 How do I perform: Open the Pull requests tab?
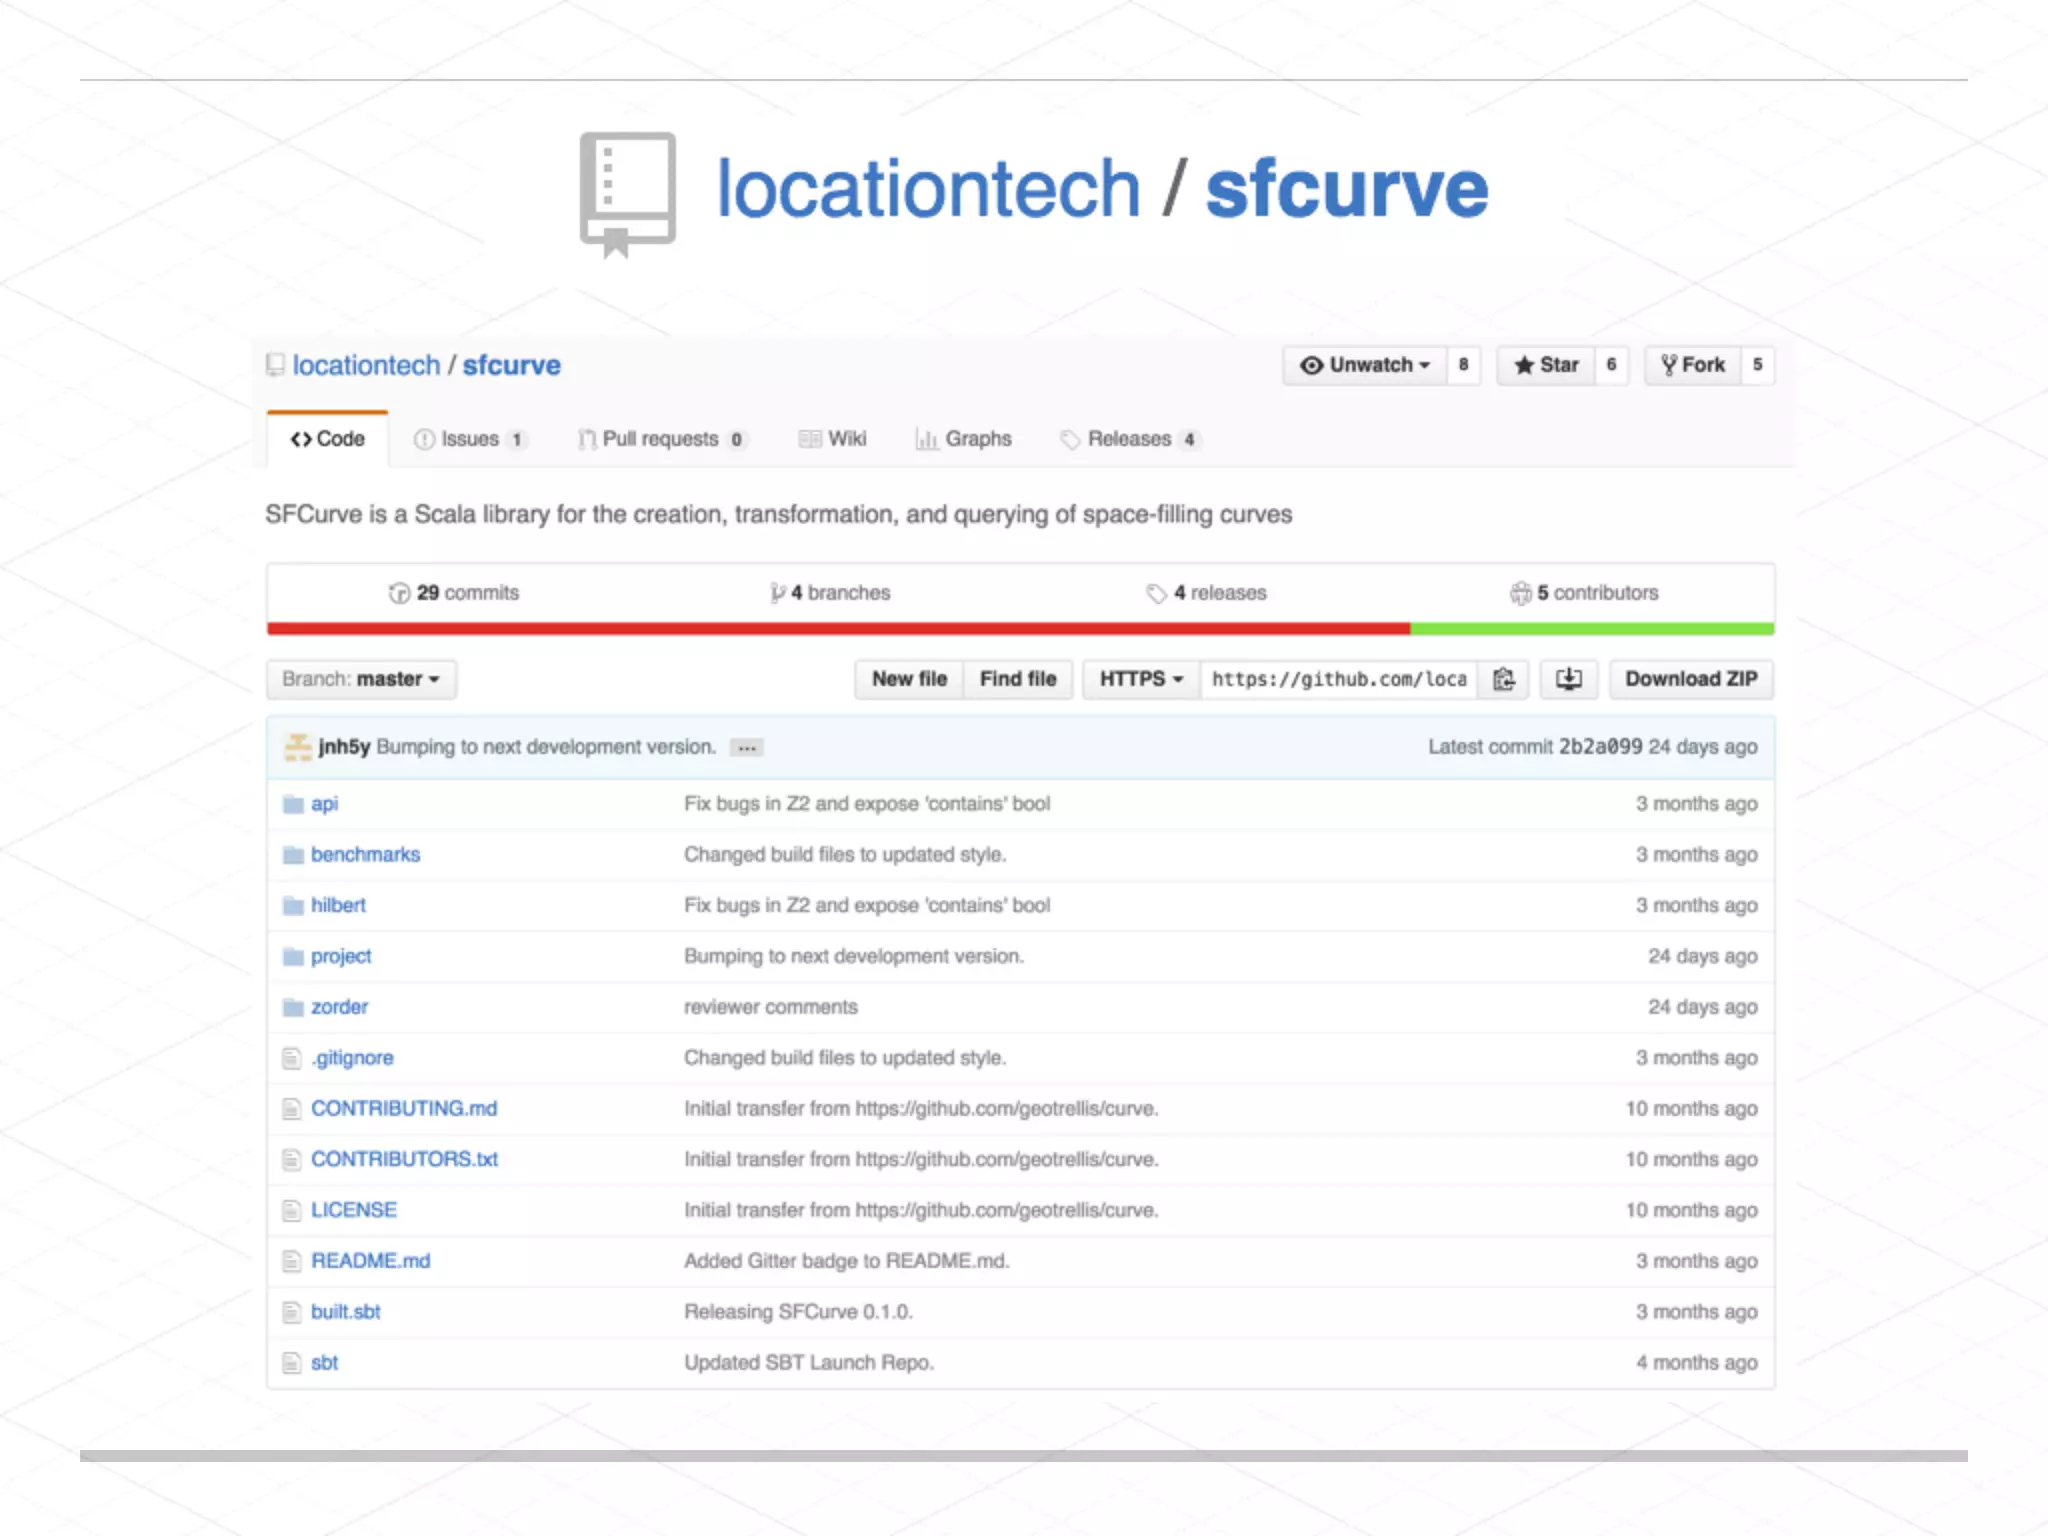click(x=660, y=439)
